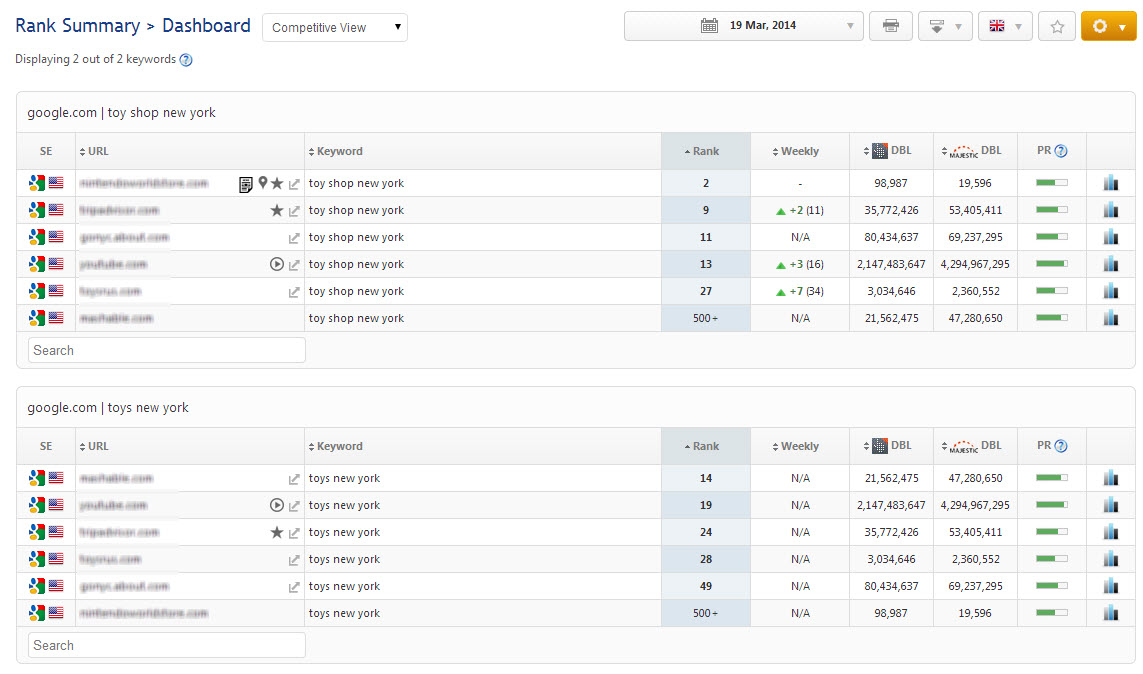Open the export download dropdown button
Image resolution: width=1143 pixels, height=674 pixels.
pyautogui.click(x=945, y=26)
